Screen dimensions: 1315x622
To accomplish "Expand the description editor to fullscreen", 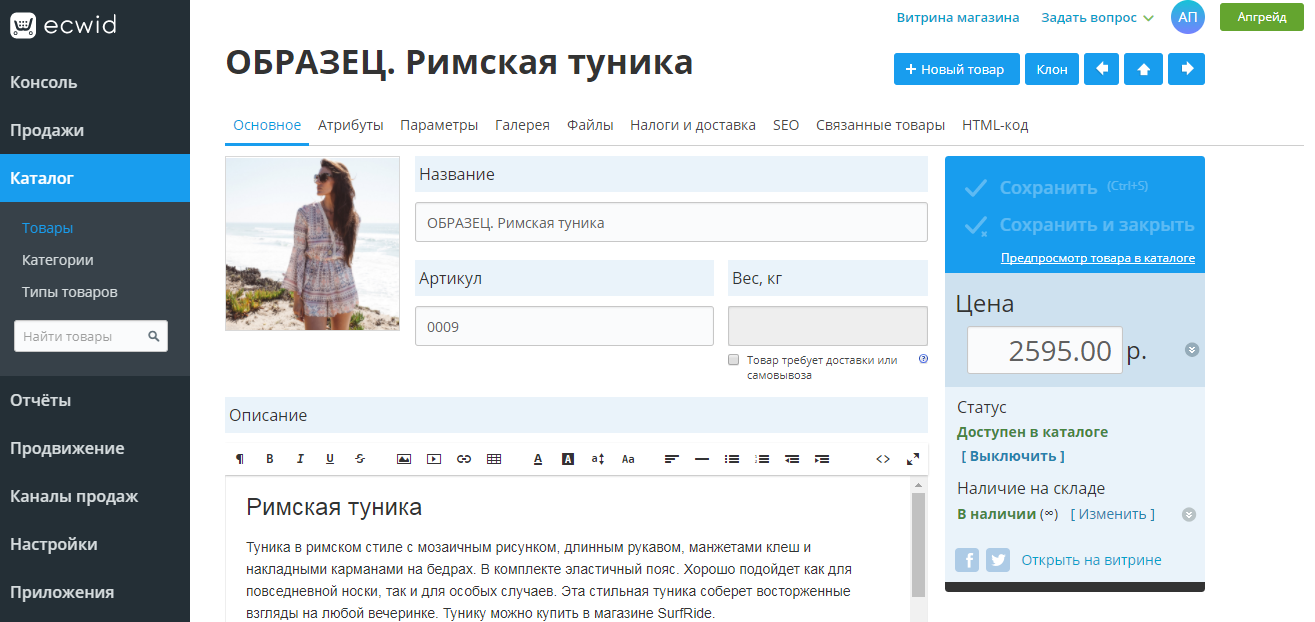I will click(913, 458).
